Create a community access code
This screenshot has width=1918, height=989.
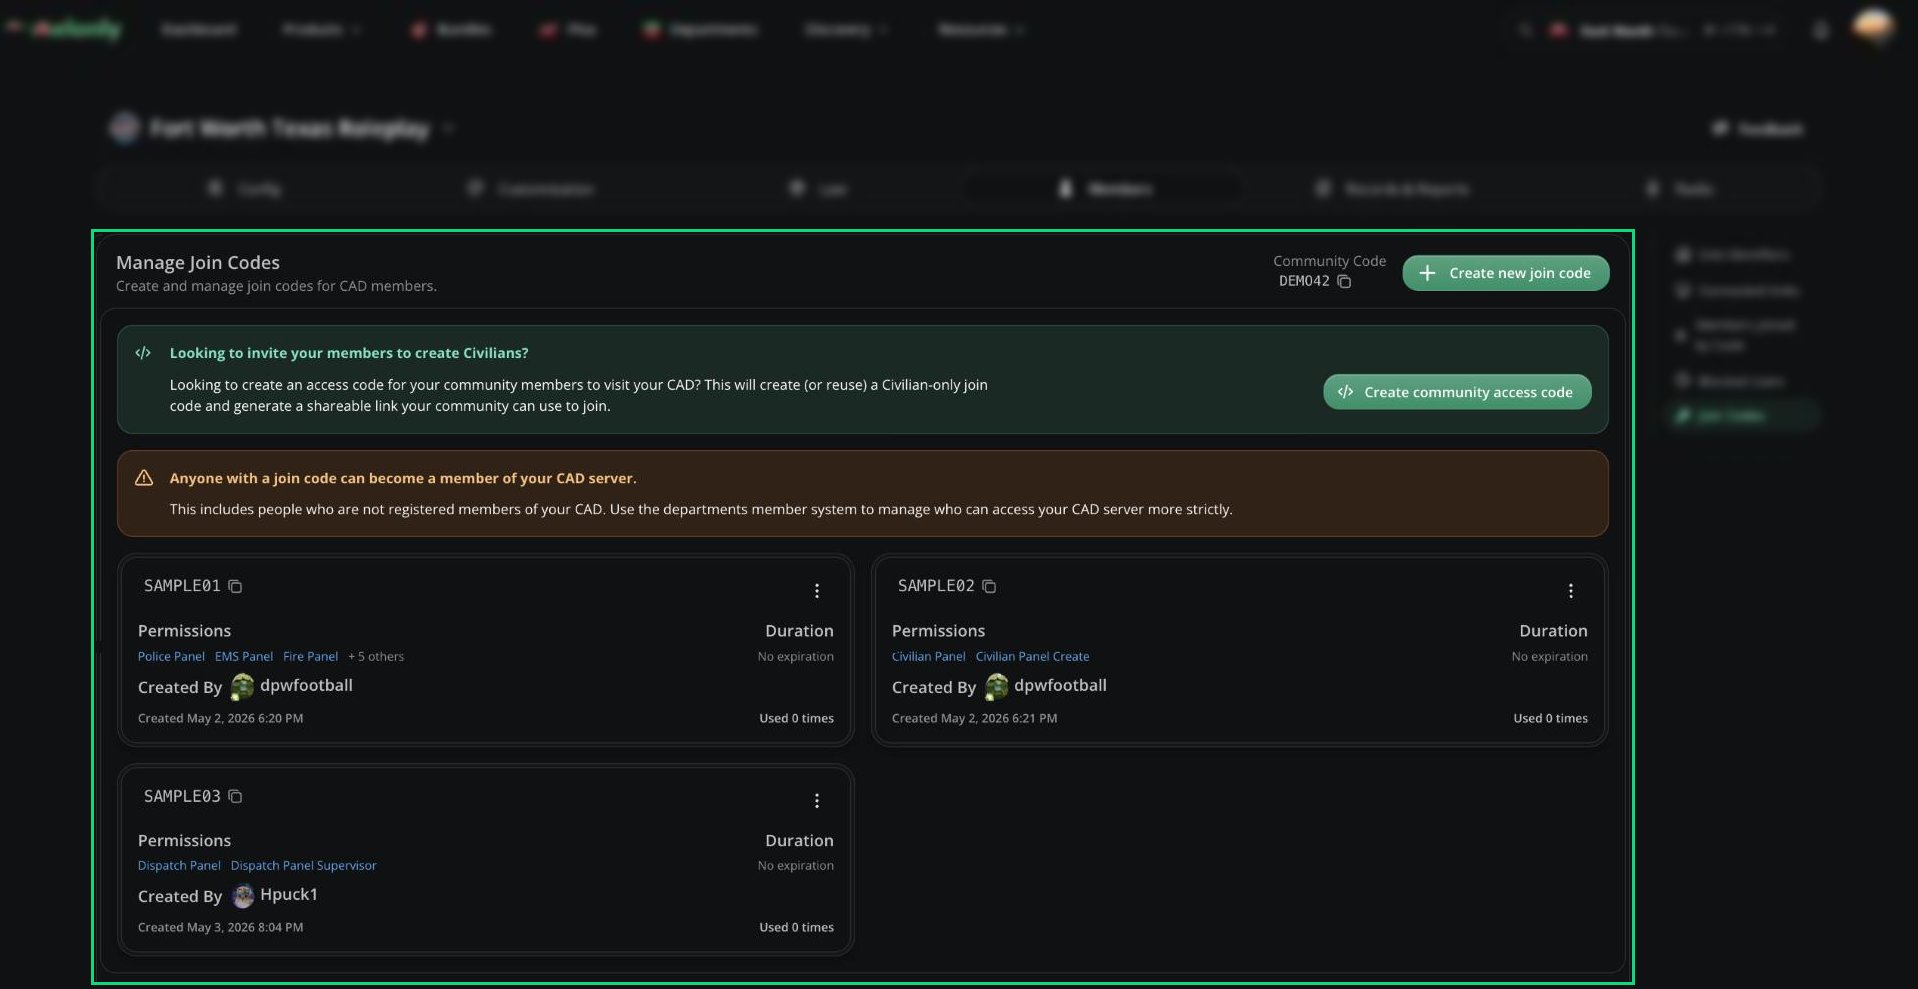click(1457, 392)
